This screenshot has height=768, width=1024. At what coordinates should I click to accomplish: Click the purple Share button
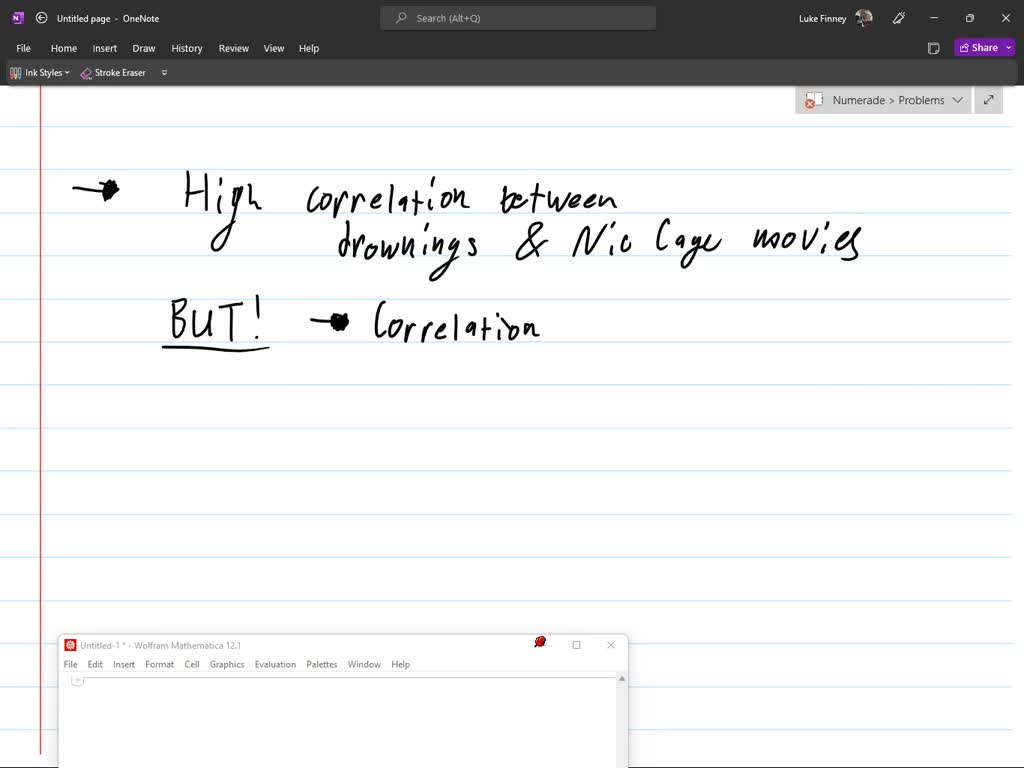click(x=977, y=48)
